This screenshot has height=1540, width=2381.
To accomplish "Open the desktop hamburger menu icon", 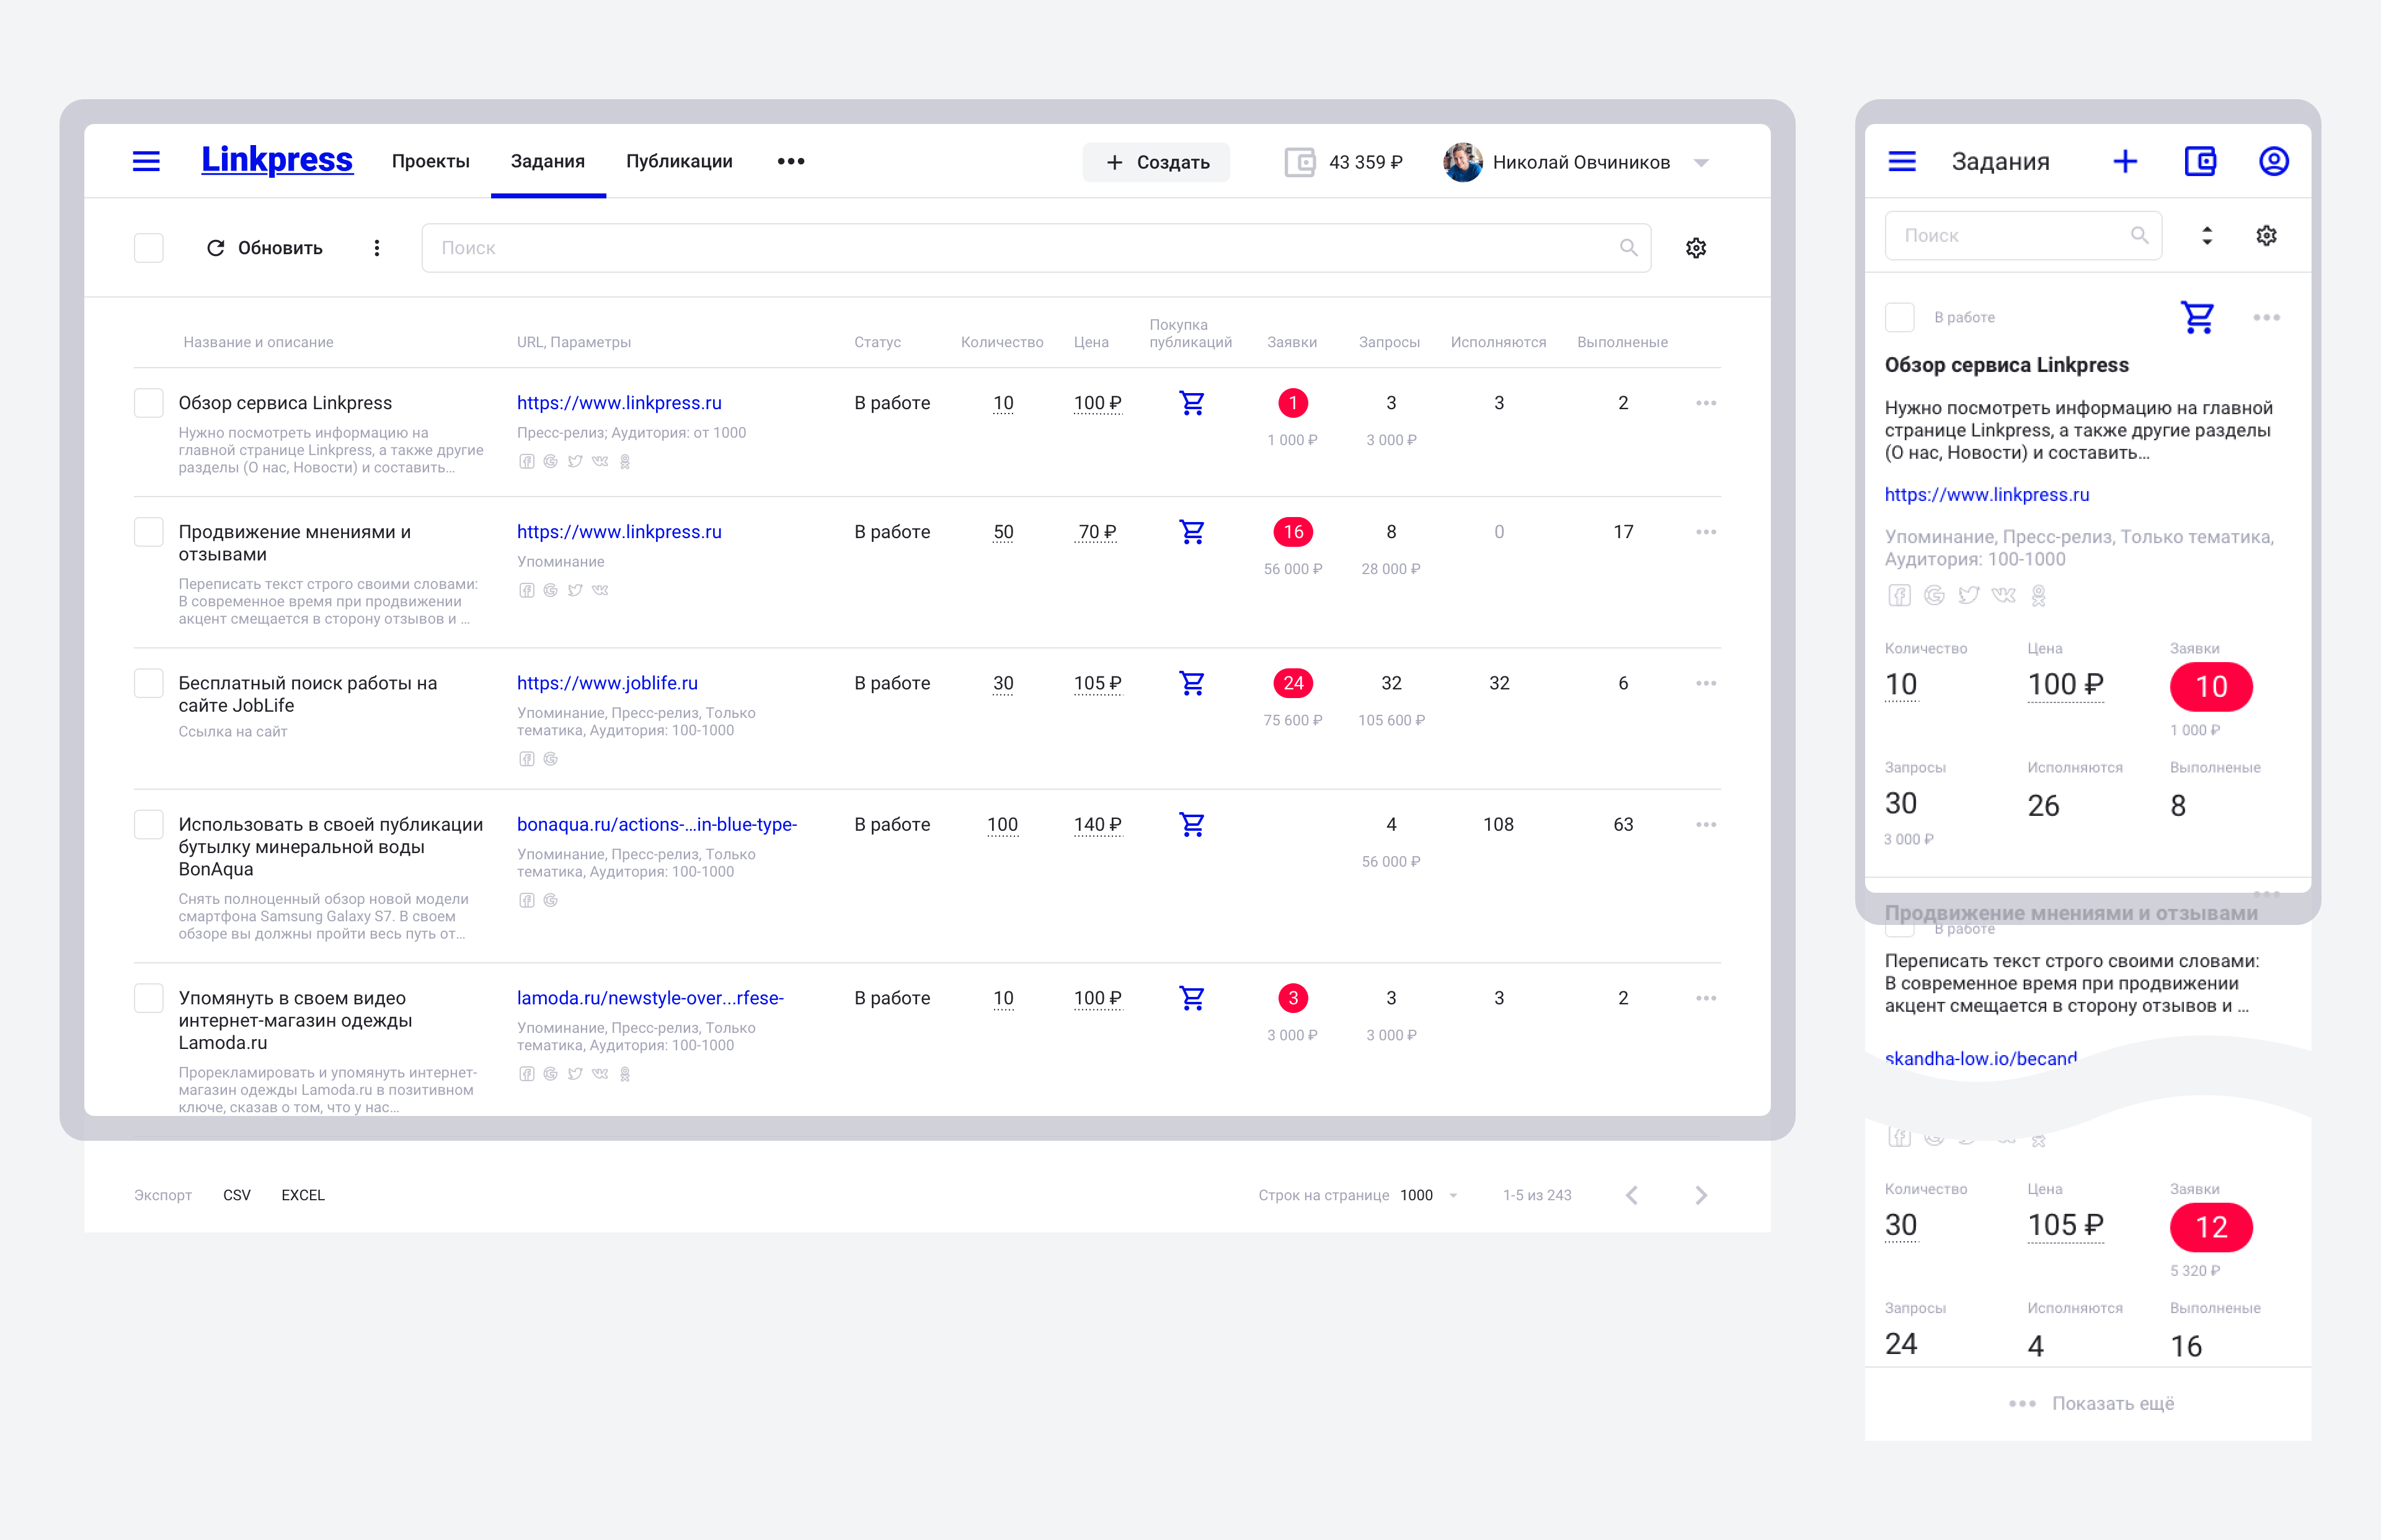I will (146, 161).
